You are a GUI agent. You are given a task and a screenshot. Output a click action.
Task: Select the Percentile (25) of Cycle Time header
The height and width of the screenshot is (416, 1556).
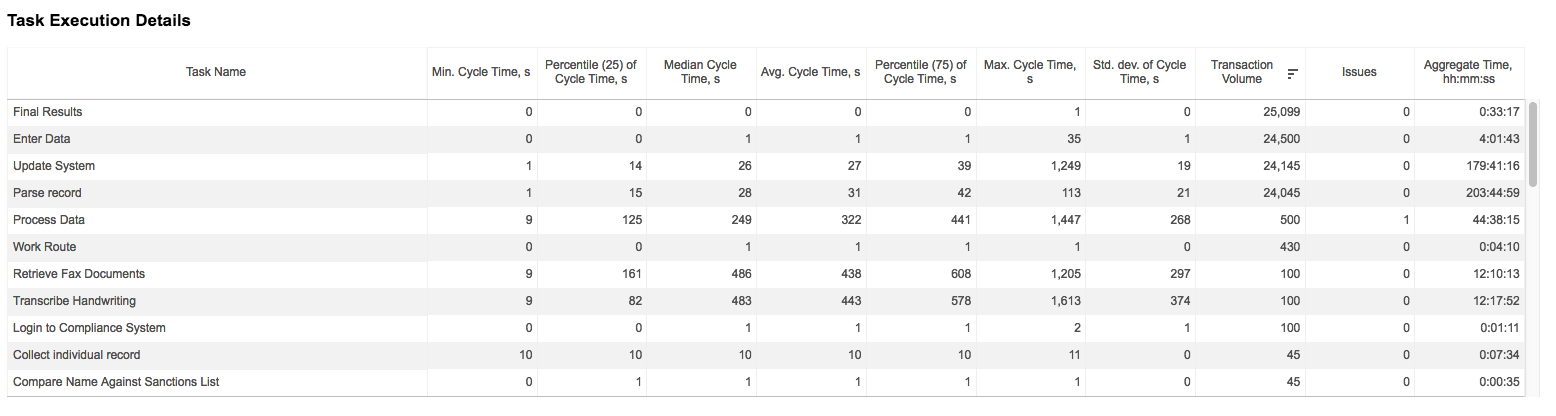tap(591, 72)
